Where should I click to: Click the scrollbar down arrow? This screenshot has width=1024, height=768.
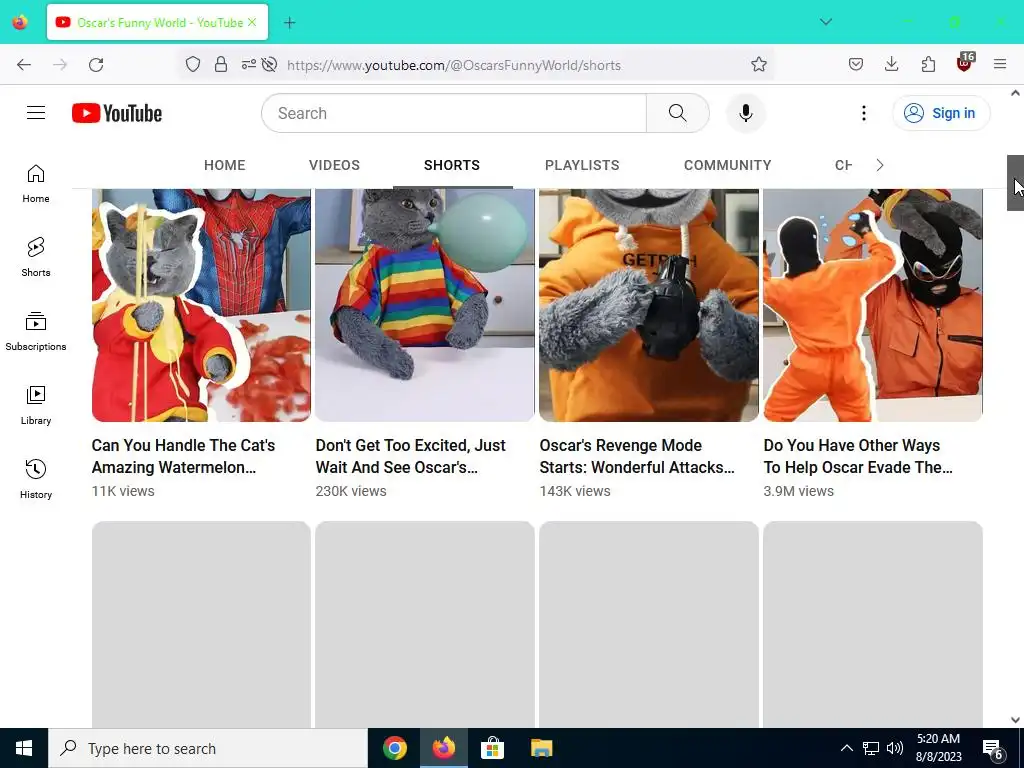pos(1015,720)
